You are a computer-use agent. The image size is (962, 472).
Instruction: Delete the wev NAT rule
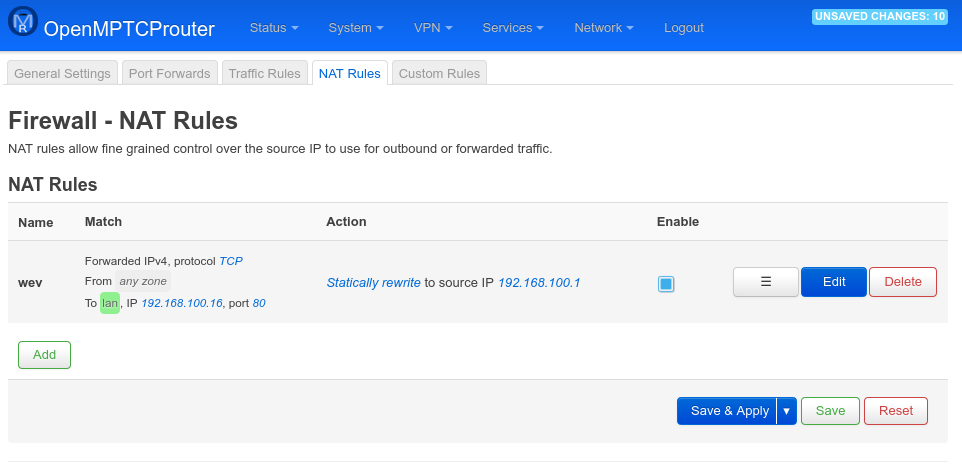[x=903, y=282]
